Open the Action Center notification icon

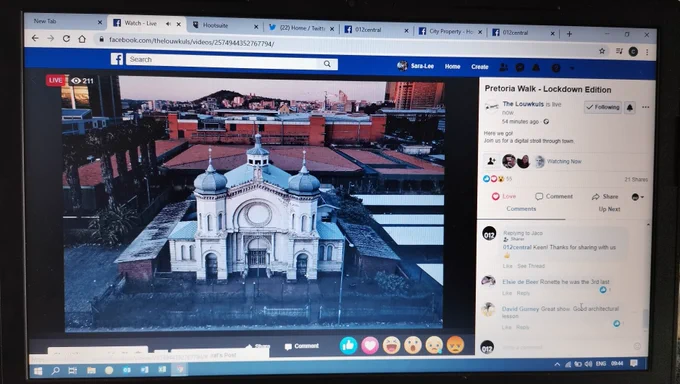point(634,363)
